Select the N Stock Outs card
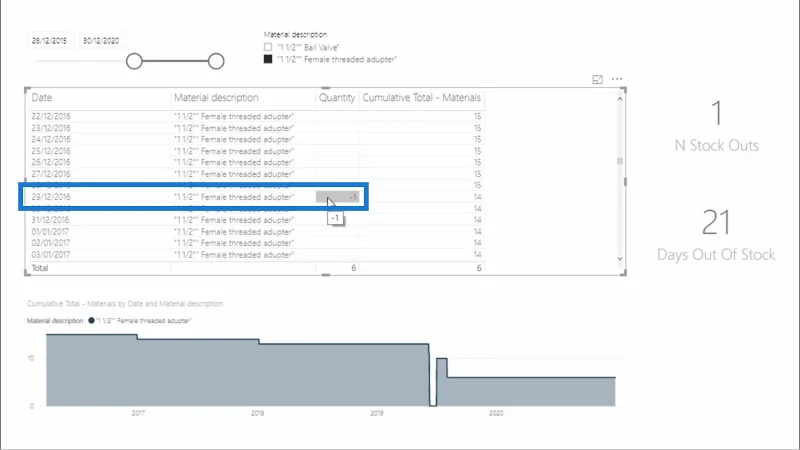Viewport: 800px width, 450px height. (716, 127)
